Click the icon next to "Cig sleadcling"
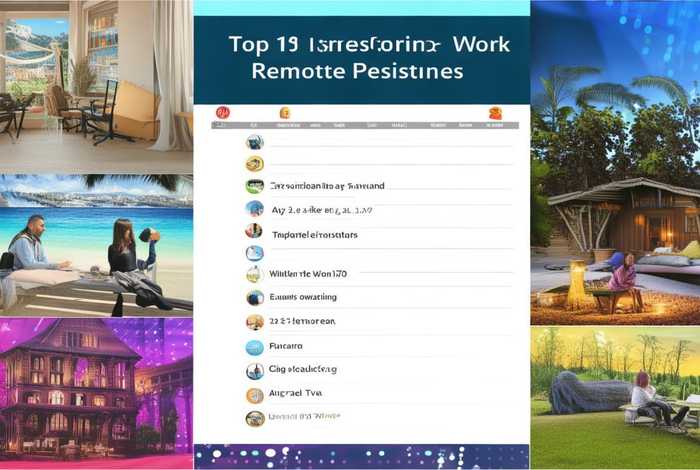Image resolution: width=700 pixels, height=470 pixels. click(x=254, y=371)
